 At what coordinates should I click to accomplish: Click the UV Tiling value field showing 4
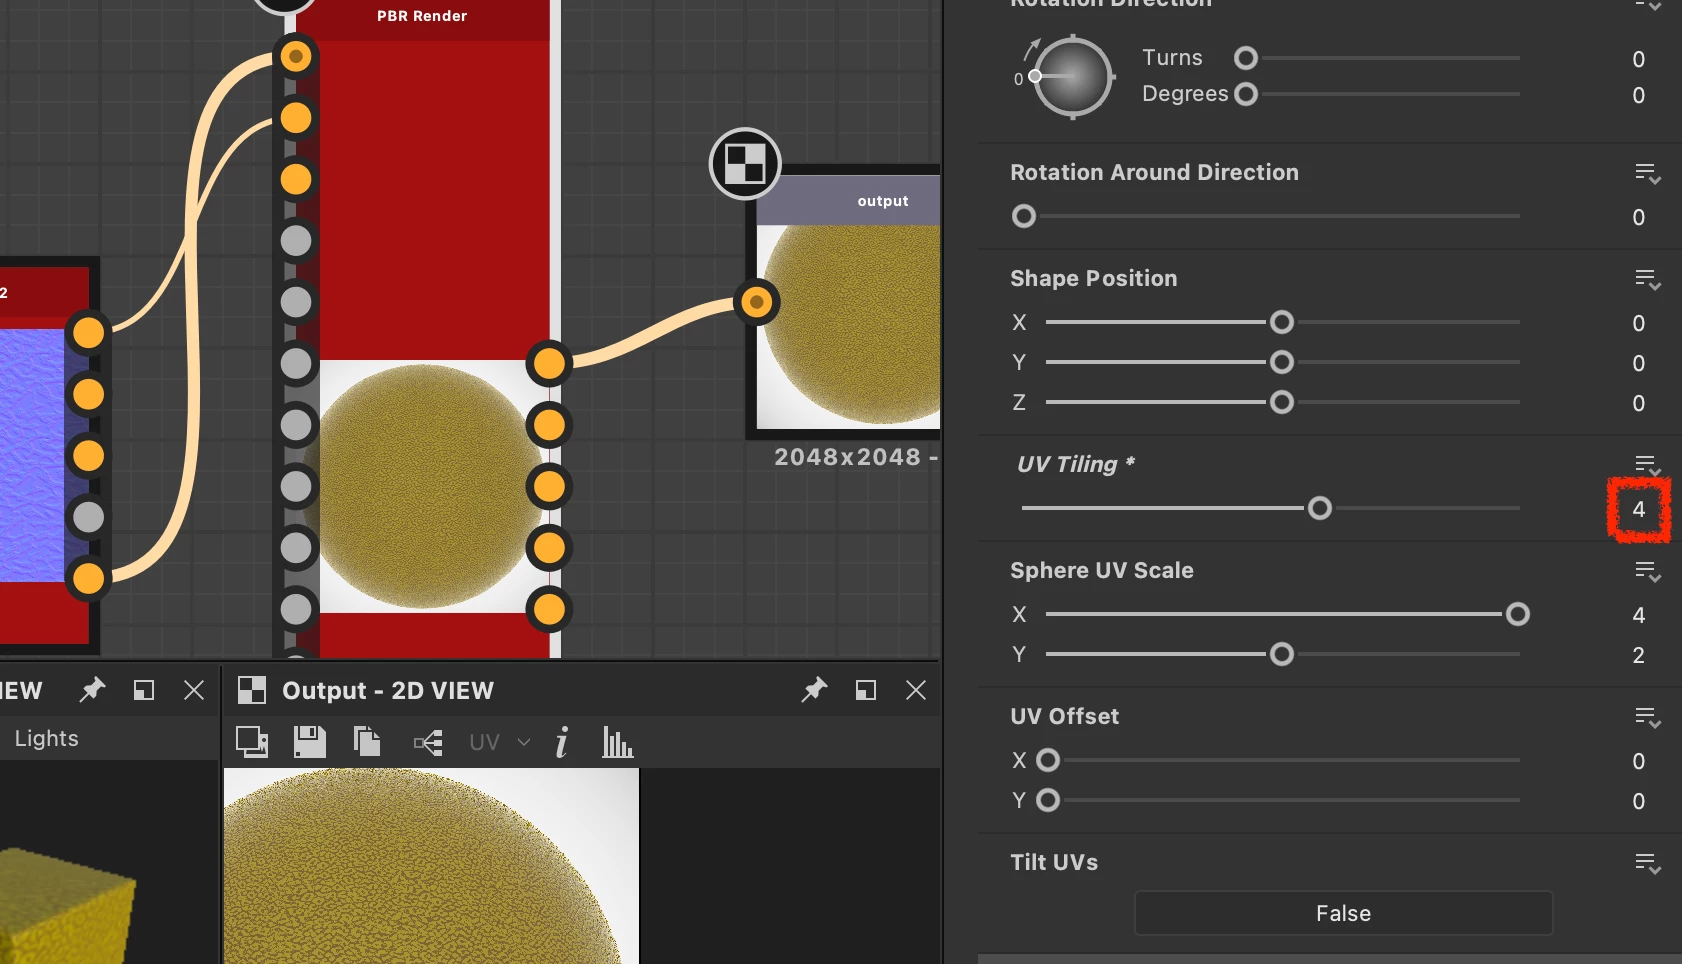point(1639,509)
